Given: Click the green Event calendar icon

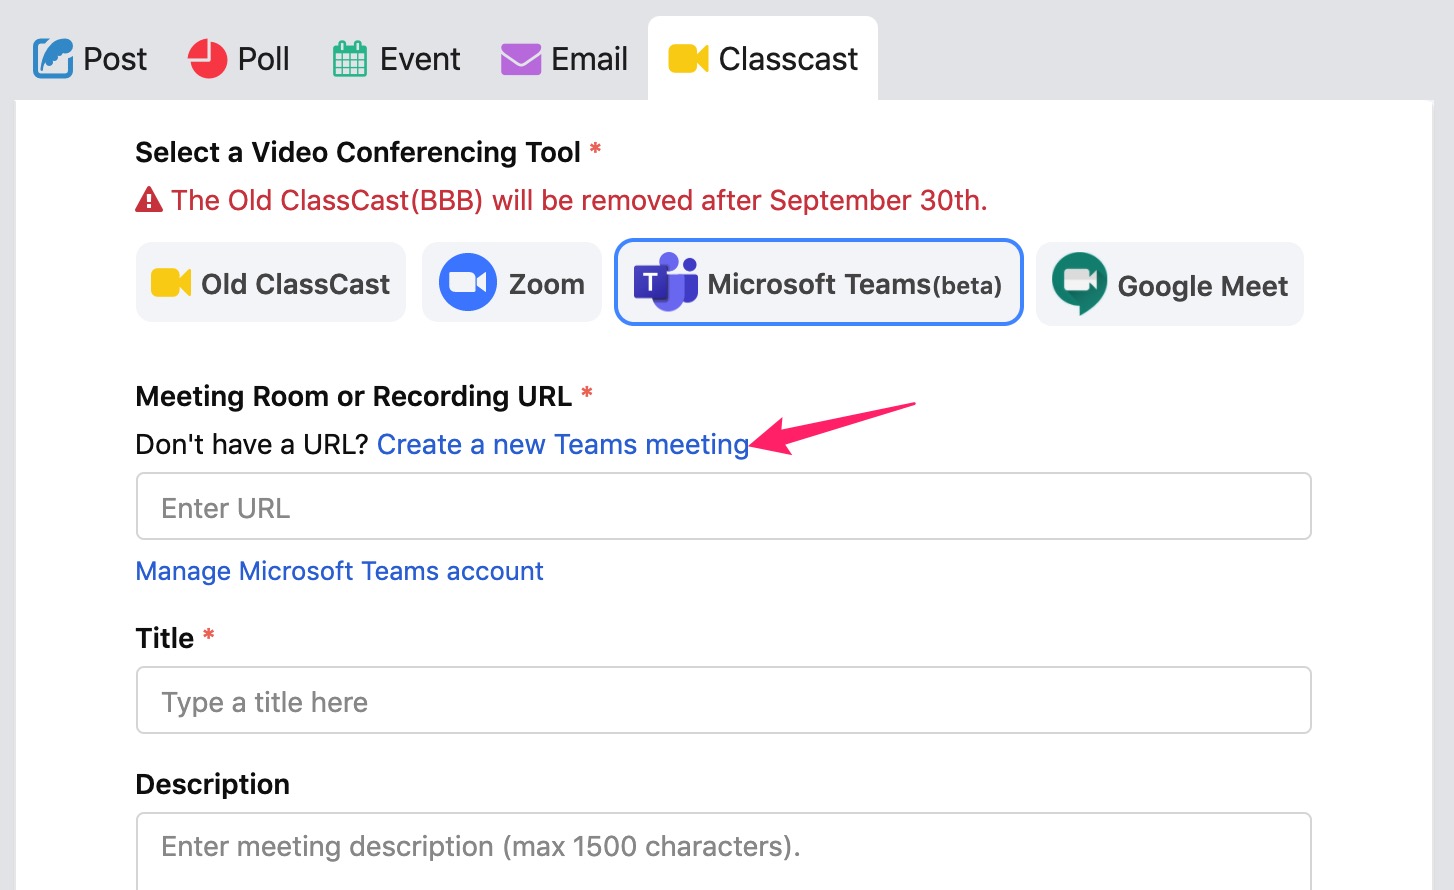Looking at the screenshot, I should click(x=349, y=59).
